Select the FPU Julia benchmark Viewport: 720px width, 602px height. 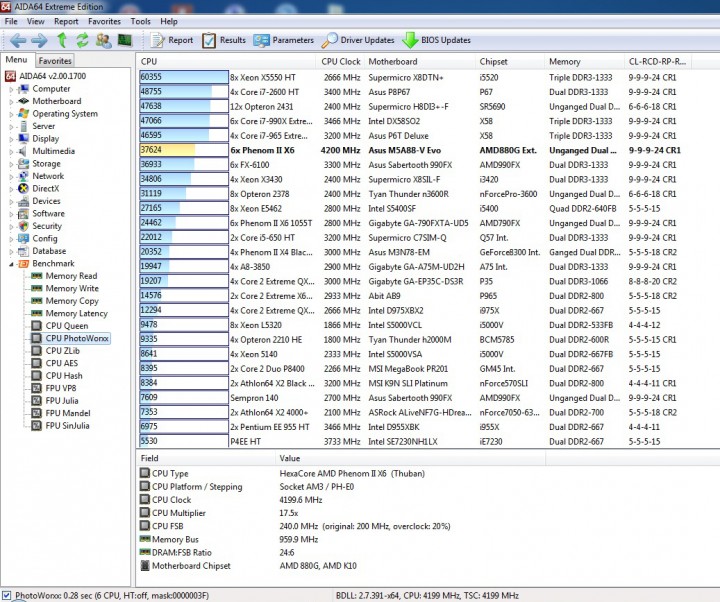click(62, 401)
